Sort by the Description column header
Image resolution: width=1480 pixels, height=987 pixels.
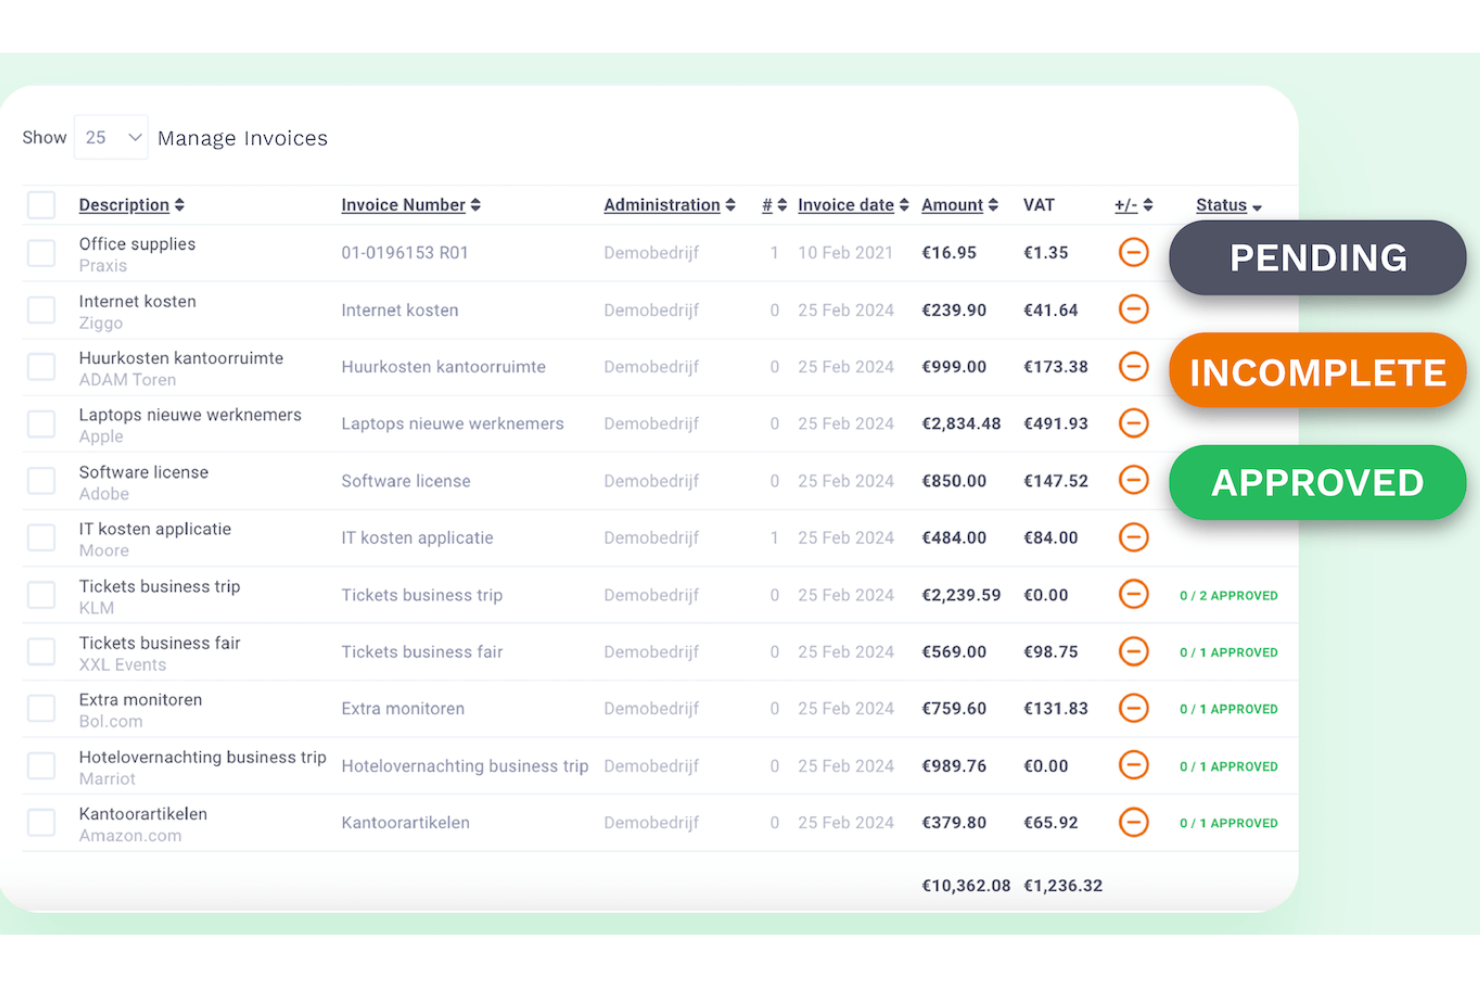(131, 204)
